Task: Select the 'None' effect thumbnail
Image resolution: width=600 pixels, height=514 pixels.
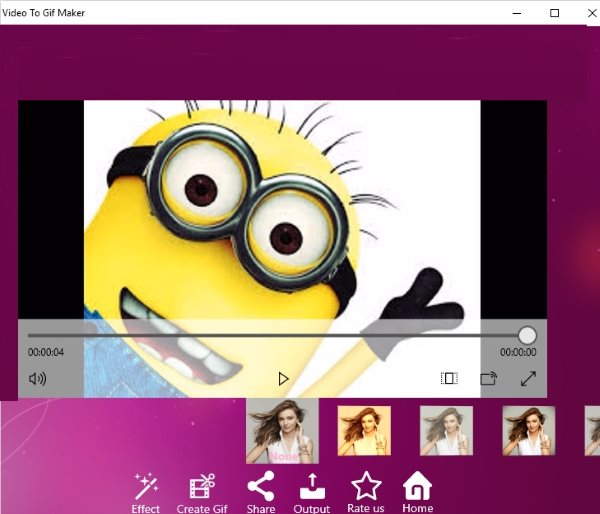Action: [282, 431]
